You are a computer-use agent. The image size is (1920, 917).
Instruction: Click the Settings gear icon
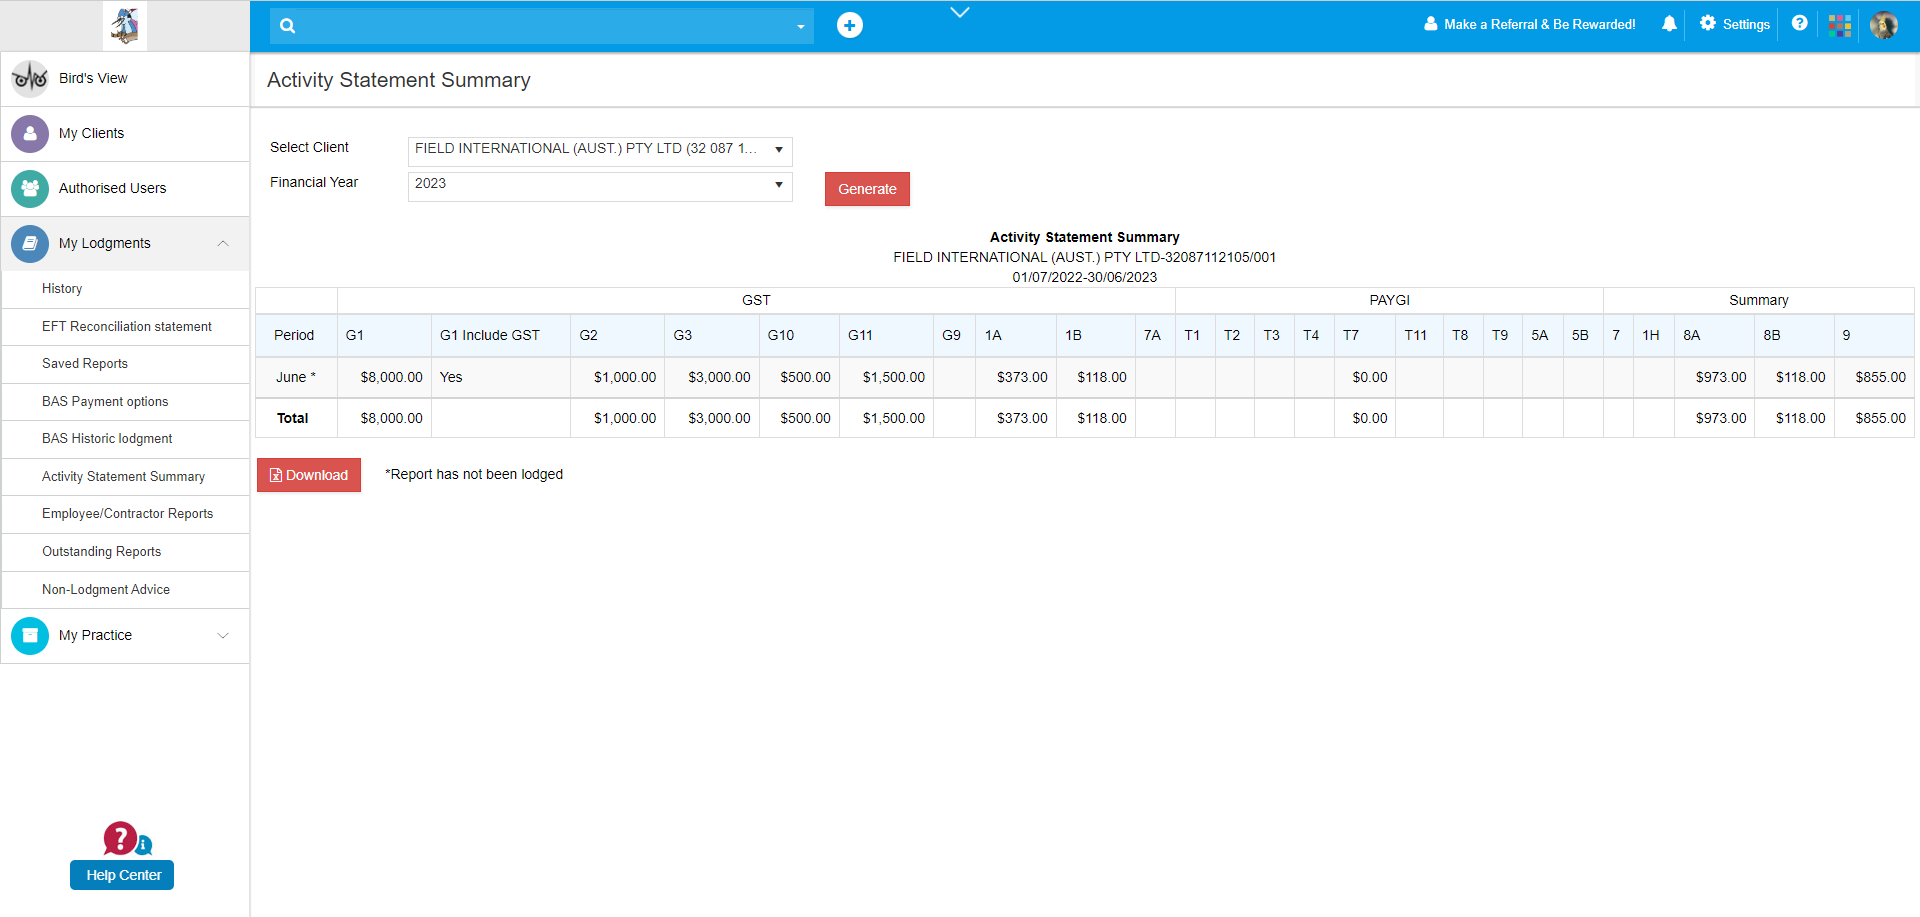click(x=1708, y=23)
